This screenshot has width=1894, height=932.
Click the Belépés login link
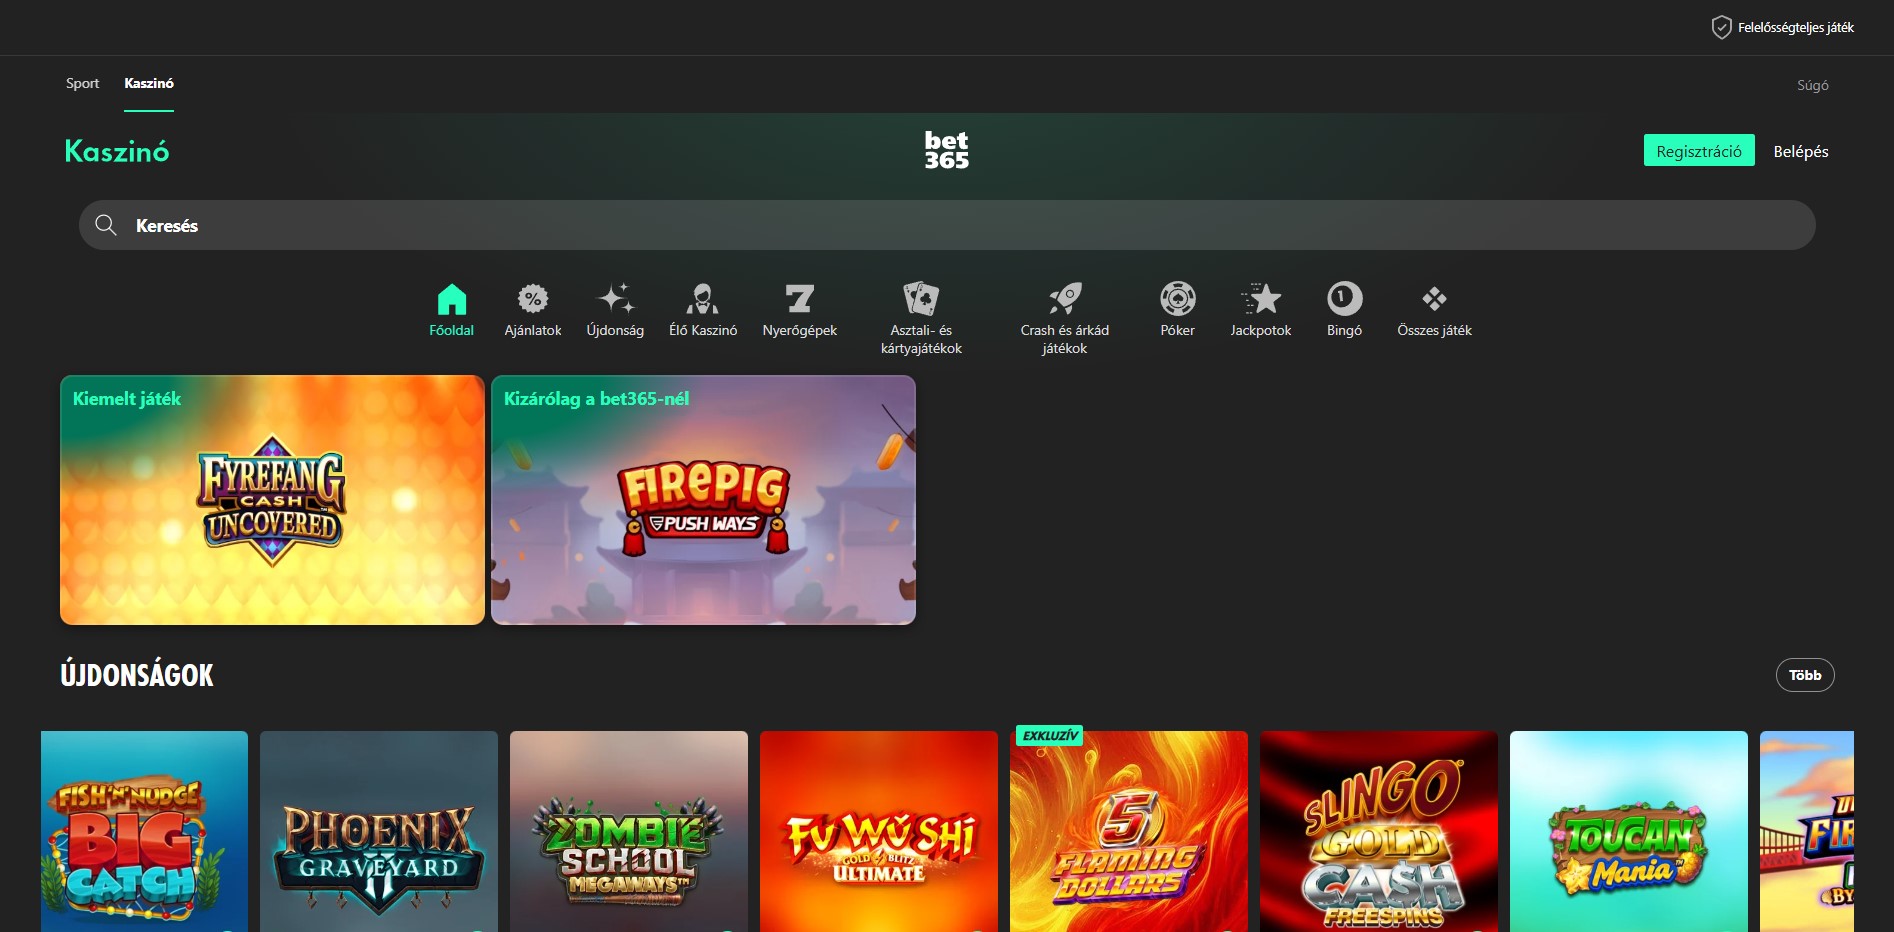(x=1801, y=151)
